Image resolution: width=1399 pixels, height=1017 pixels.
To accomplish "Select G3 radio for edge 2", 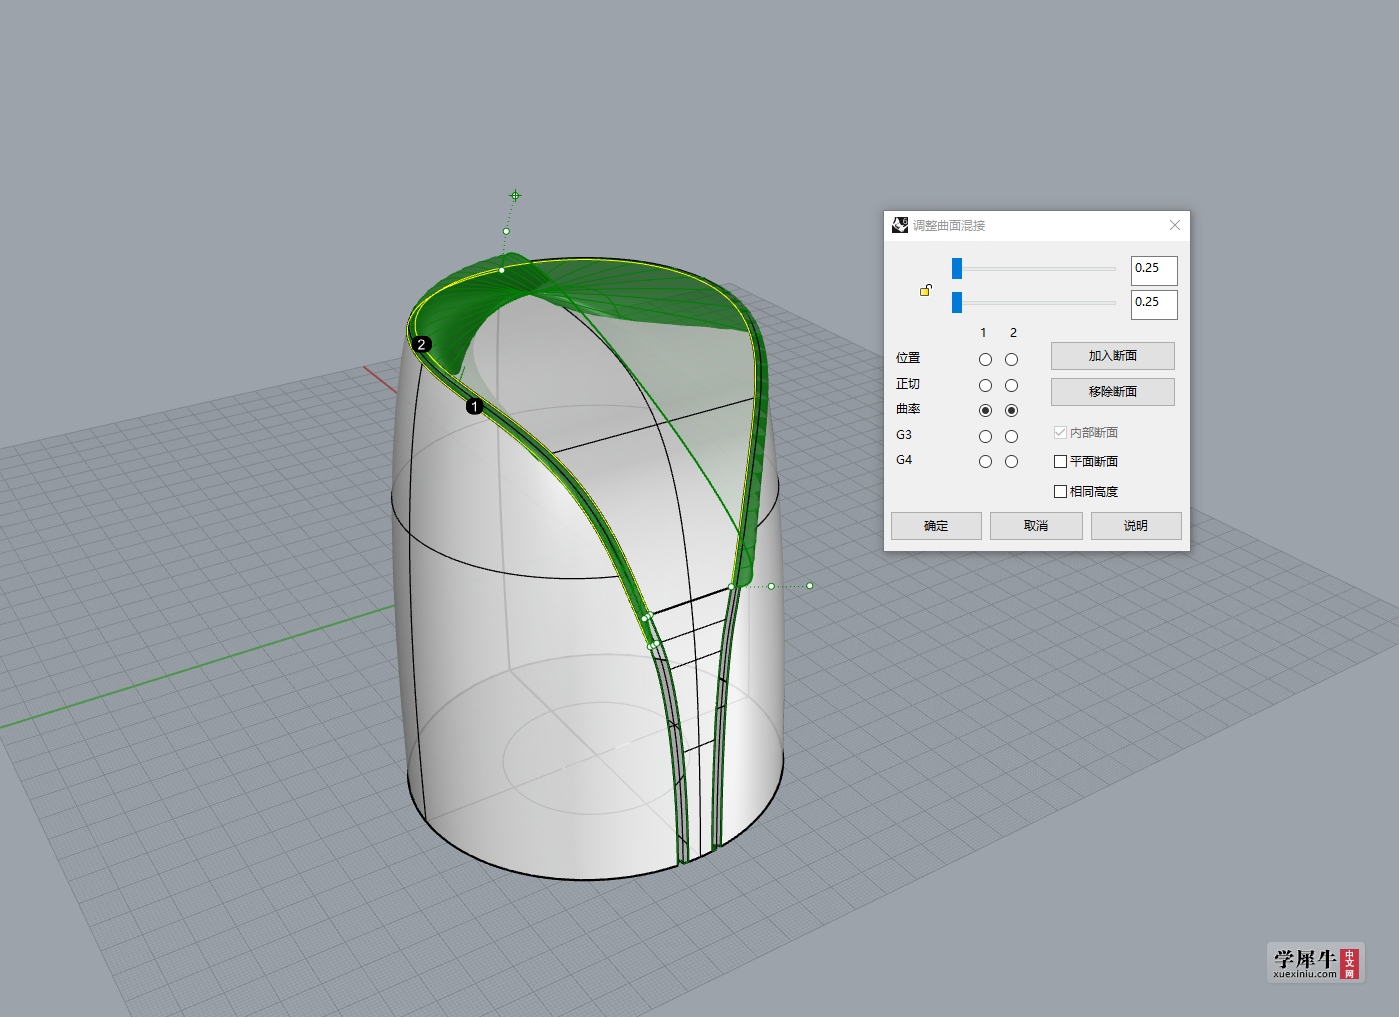I will 1011,436.
